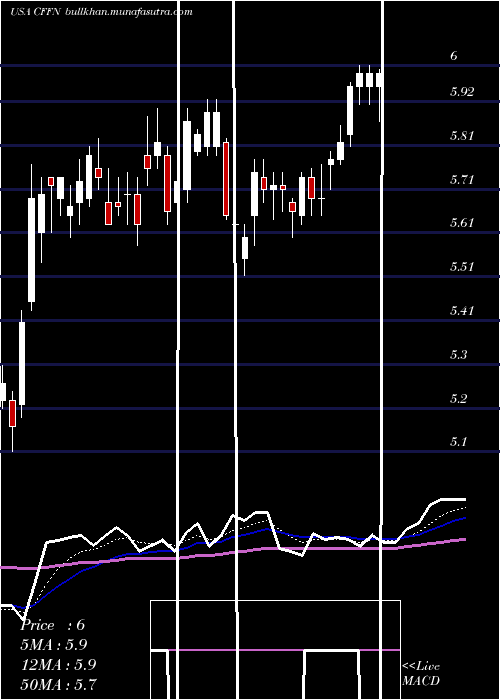Click the 5.61 price level label
This screenshot has width=500, height=700.
tap(462, 223)
